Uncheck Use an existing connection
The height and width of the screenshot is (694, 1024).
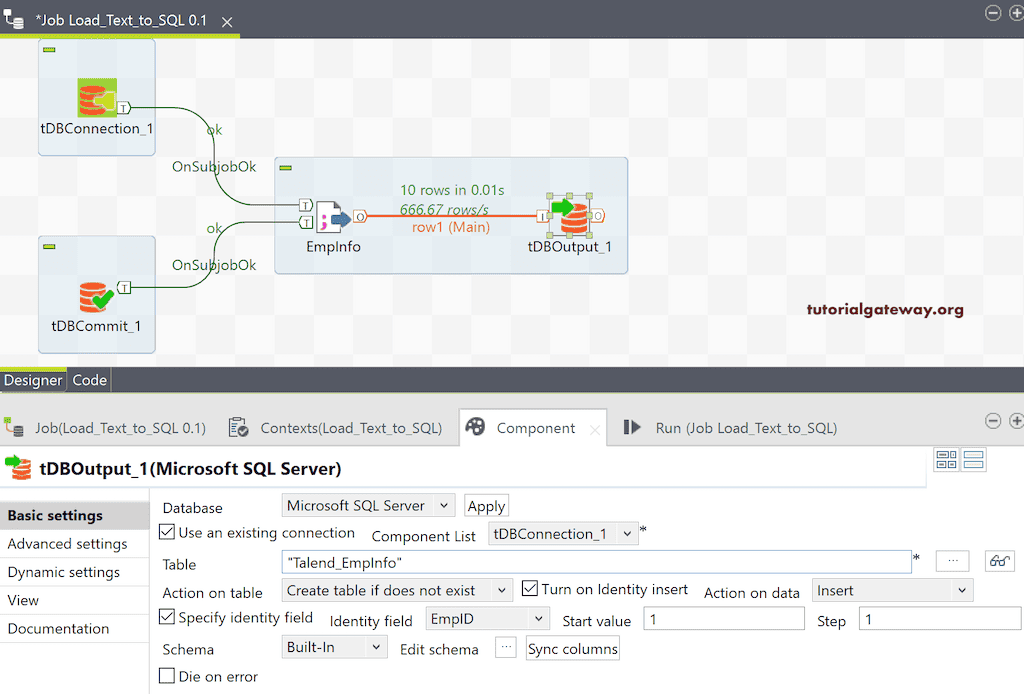[x=167, y=533]
